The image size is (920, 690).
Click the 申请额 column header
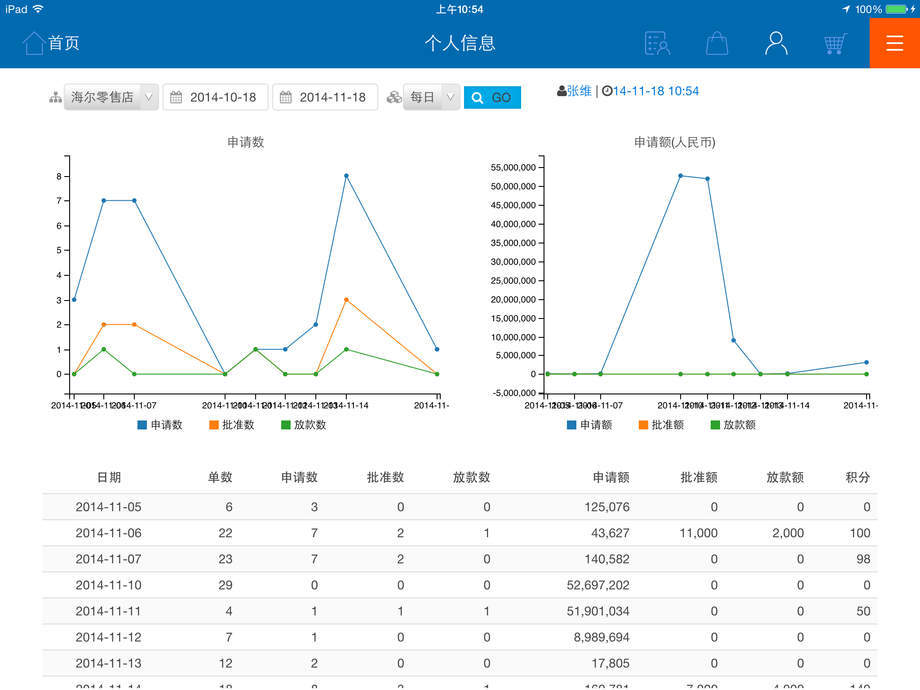(610, 478)
